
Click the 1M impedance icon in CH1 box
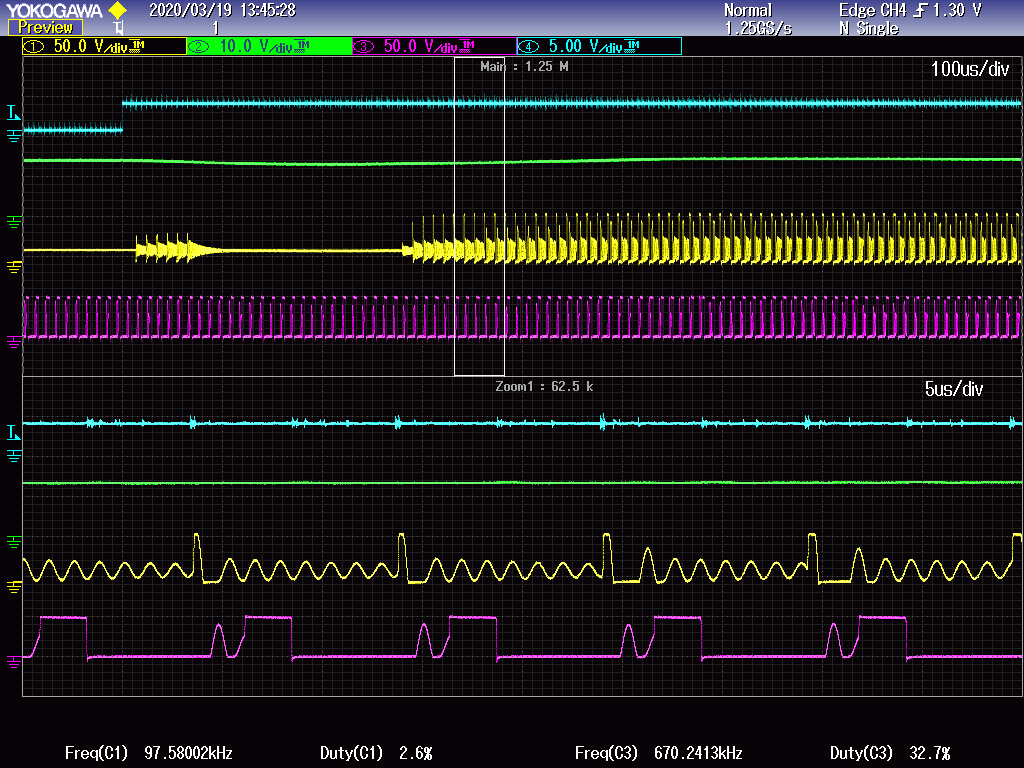point(137,46)
